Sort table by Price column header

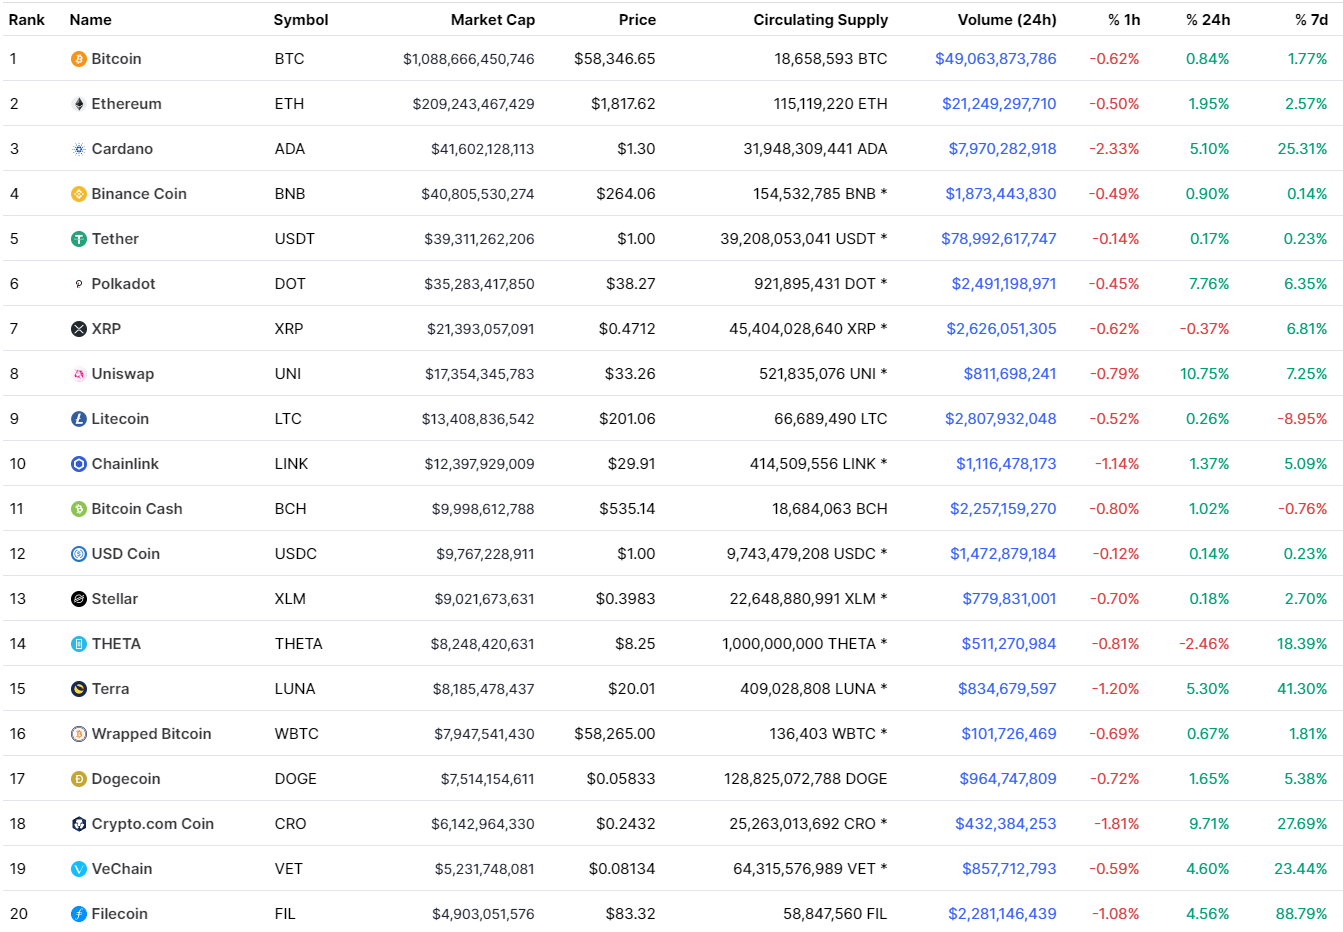point(637,20)
